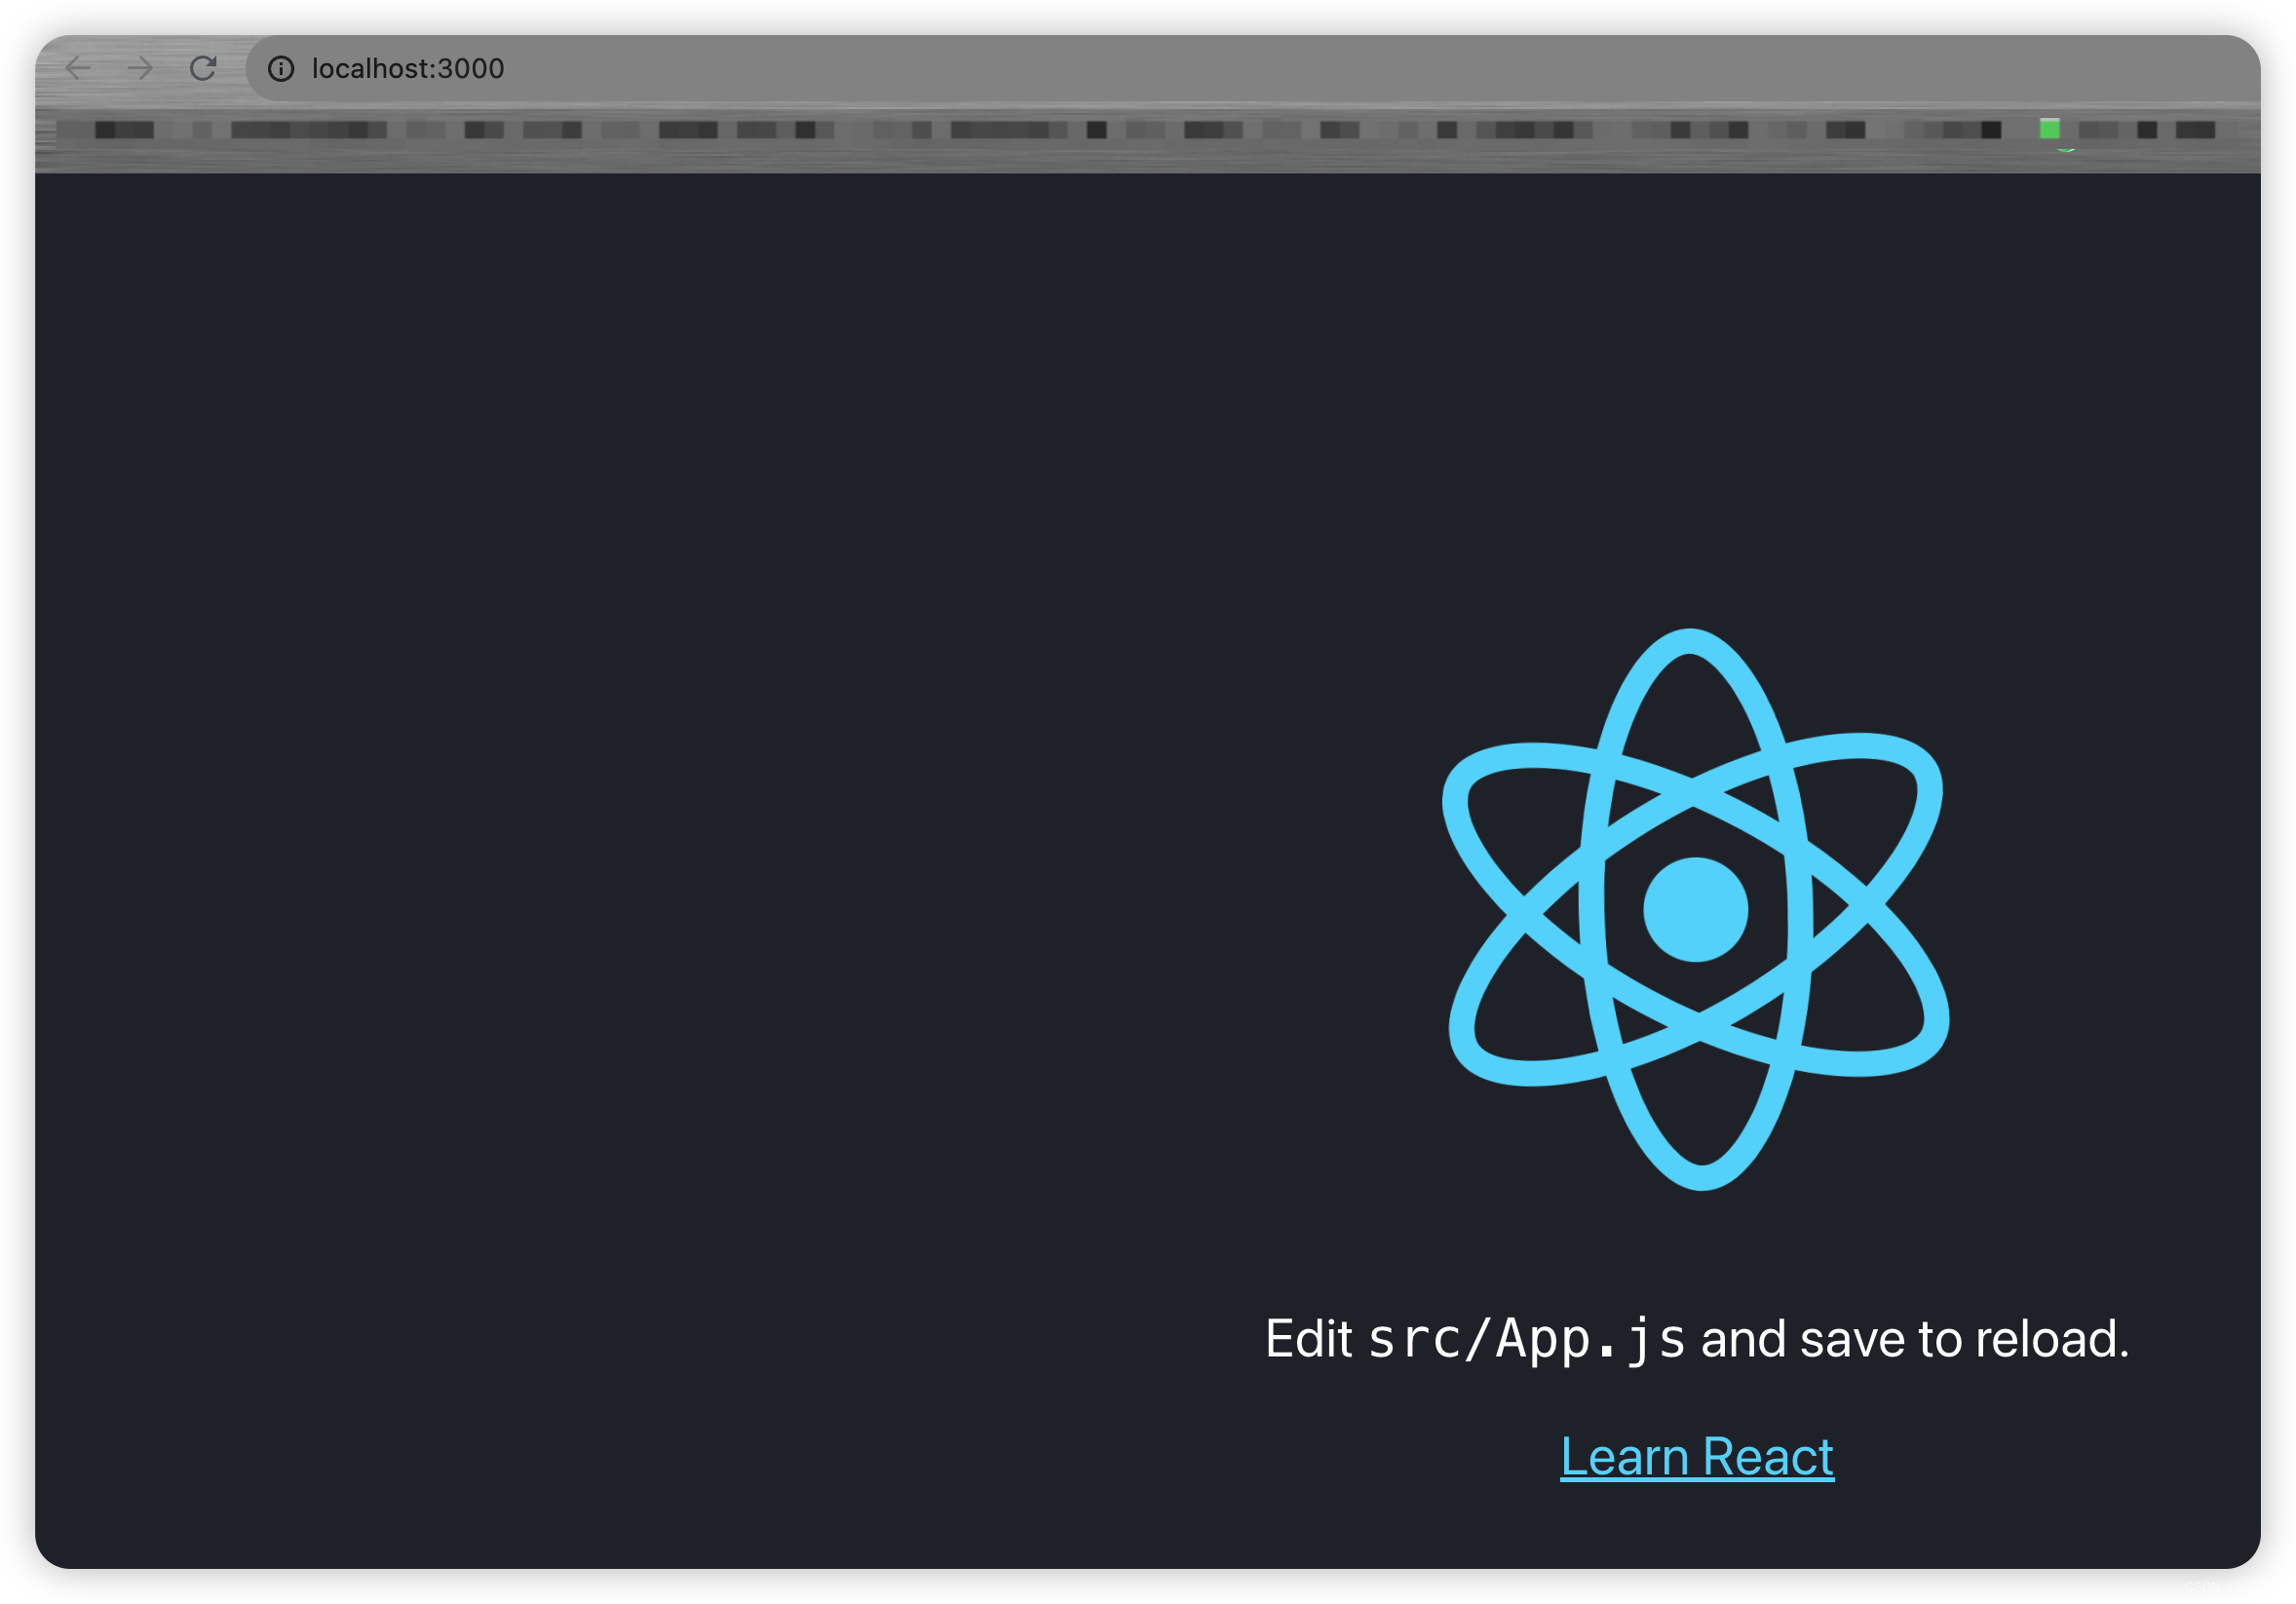The image size is (2296, 1604).
Task: Open the Learn React link
Action: click(1696, 1456)
